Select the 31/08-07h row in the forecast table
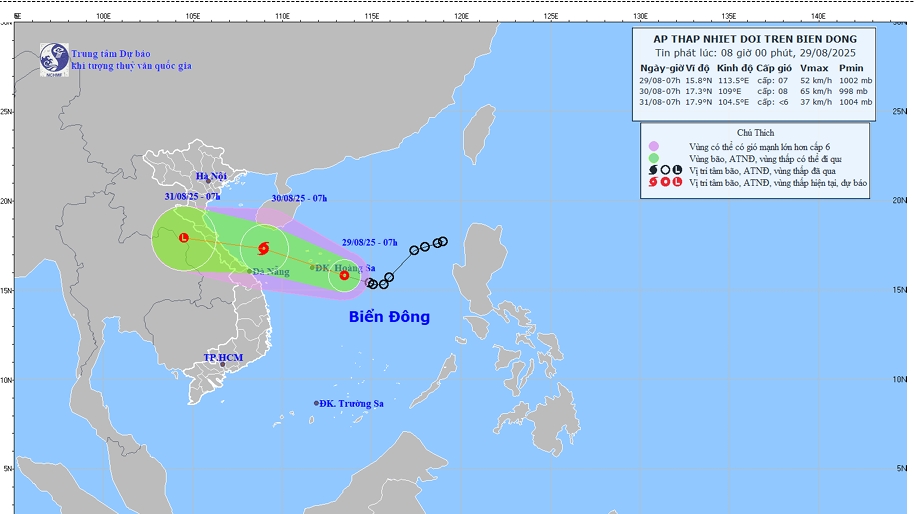This screenshot has width=914, height=514. (756, 101)
